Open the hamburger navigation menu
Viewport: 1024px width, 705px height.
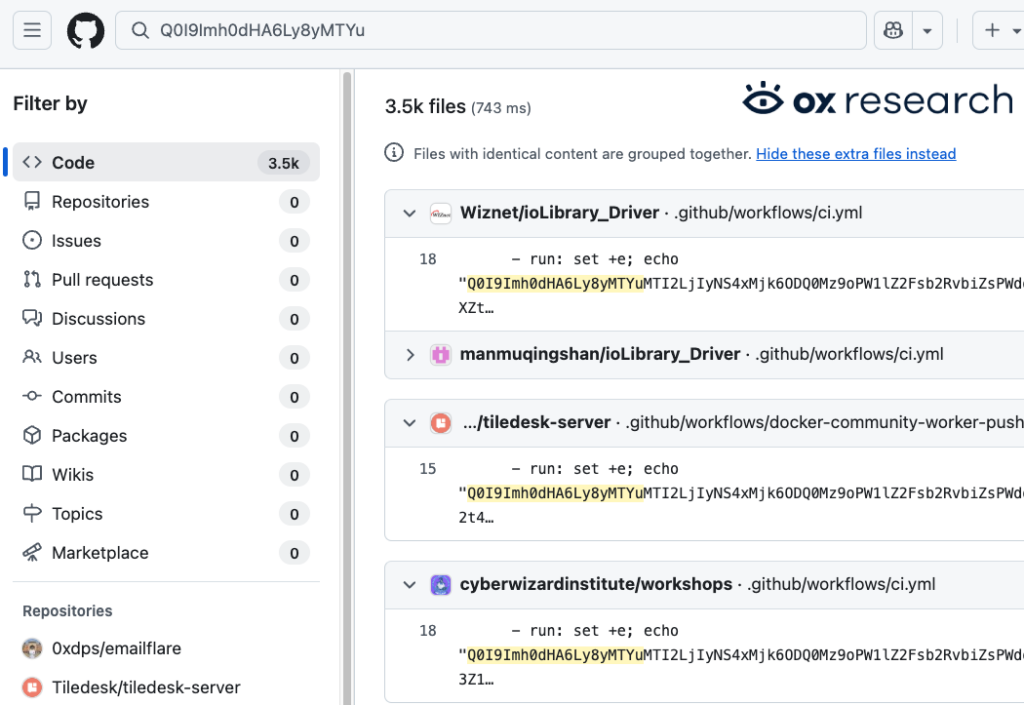click(x=32, y=30)
